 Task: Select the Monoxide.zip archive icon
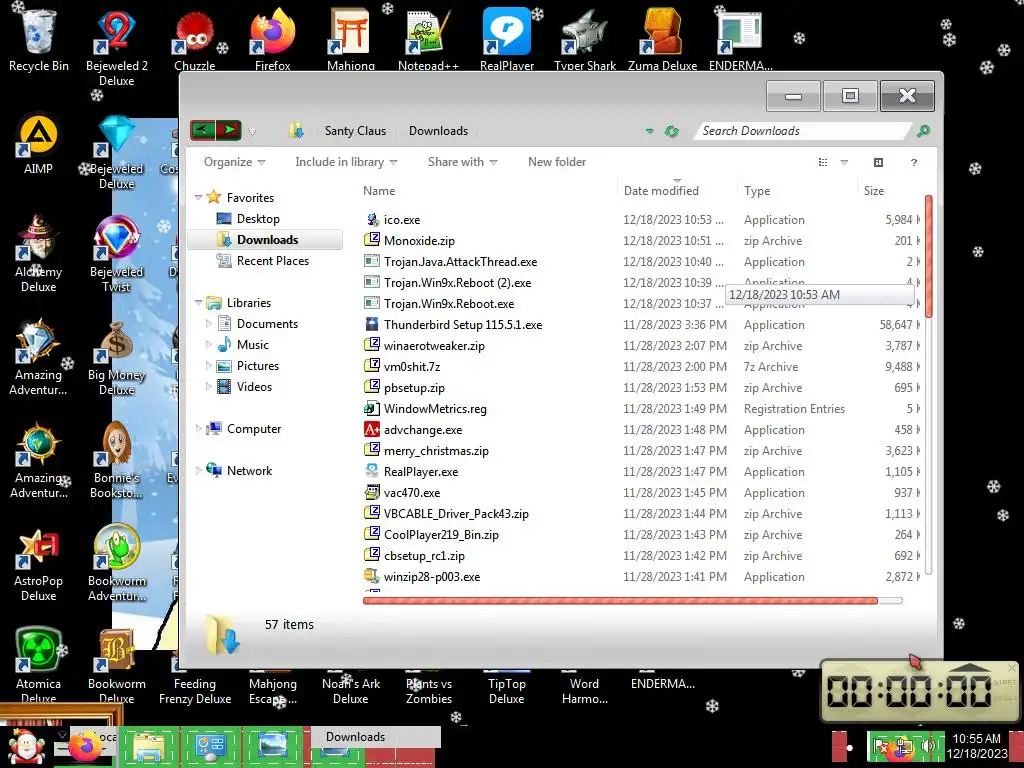coord(372,240)
